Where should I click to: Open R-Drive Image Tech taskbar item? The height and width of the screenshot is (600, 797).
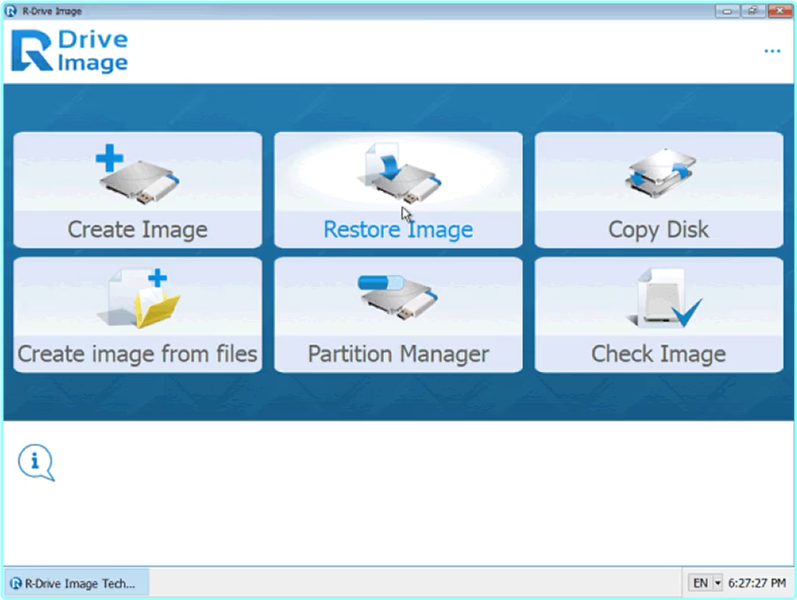(77, 583)
